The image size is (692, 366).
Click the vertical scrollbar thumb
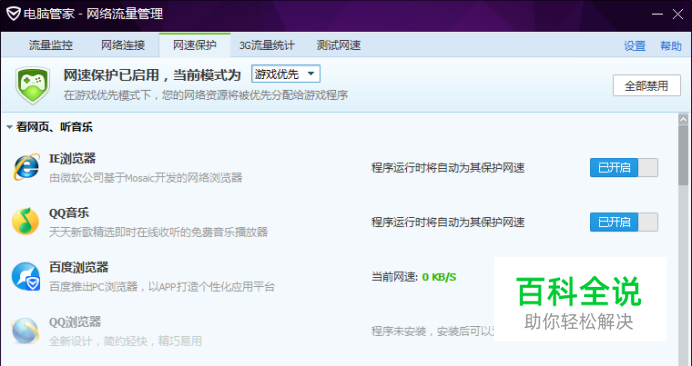[683, 155]
